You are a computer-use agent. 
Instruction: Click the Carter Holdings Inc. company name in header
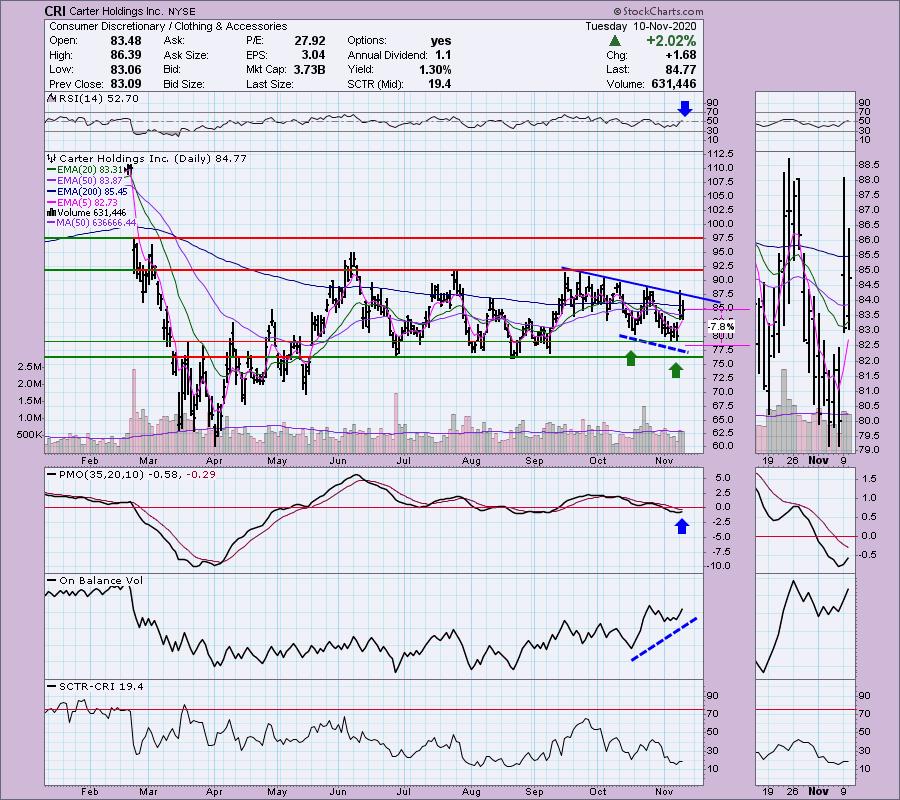116,11
